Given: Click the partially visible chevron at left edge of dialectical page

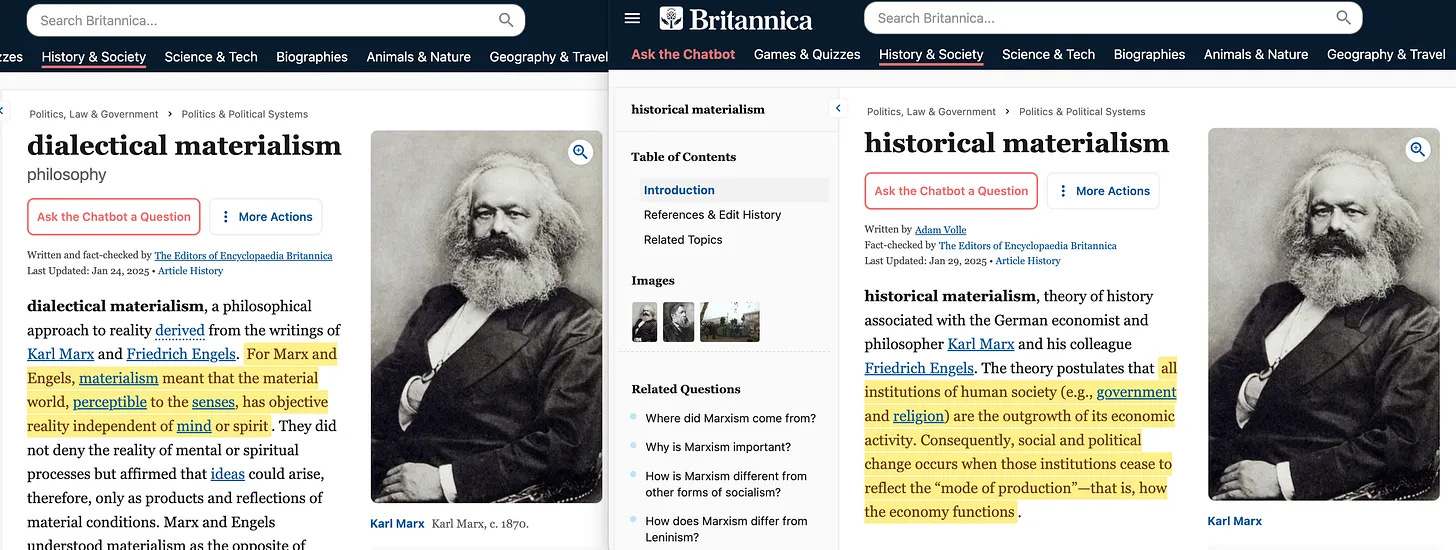Looking at the screenshot, I should 2,110.
